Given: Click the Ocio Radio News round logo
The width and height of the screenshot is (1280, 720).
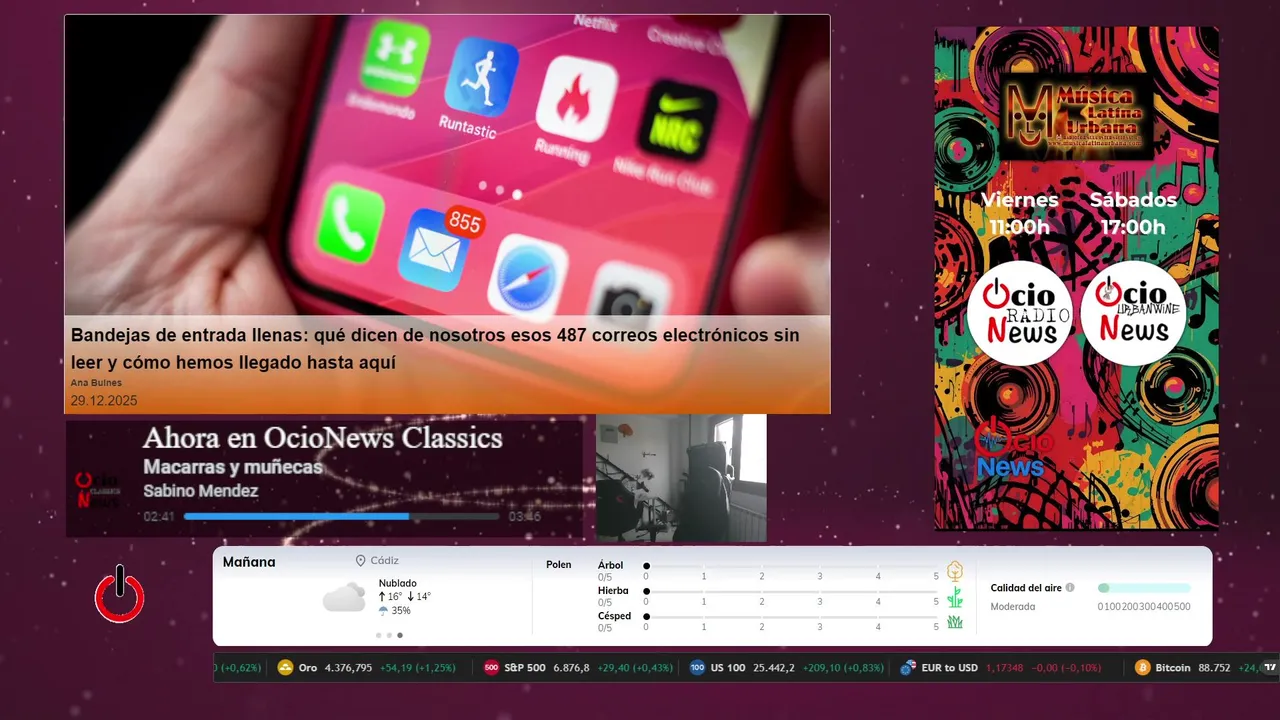Looking at the screenshot, I should coord(1019,313).
